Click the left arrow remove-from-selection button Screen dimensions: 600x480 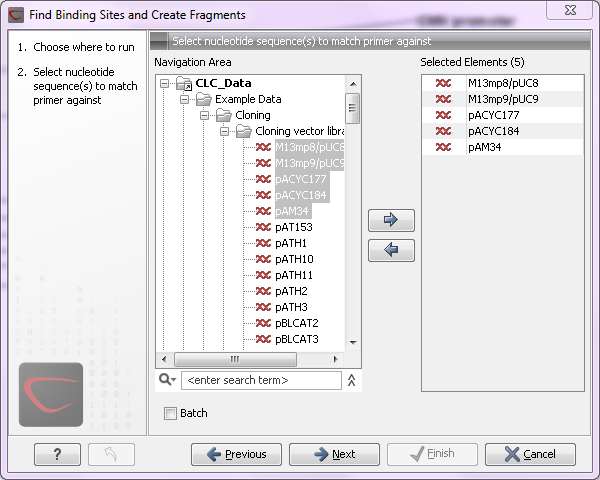[391, 251]
